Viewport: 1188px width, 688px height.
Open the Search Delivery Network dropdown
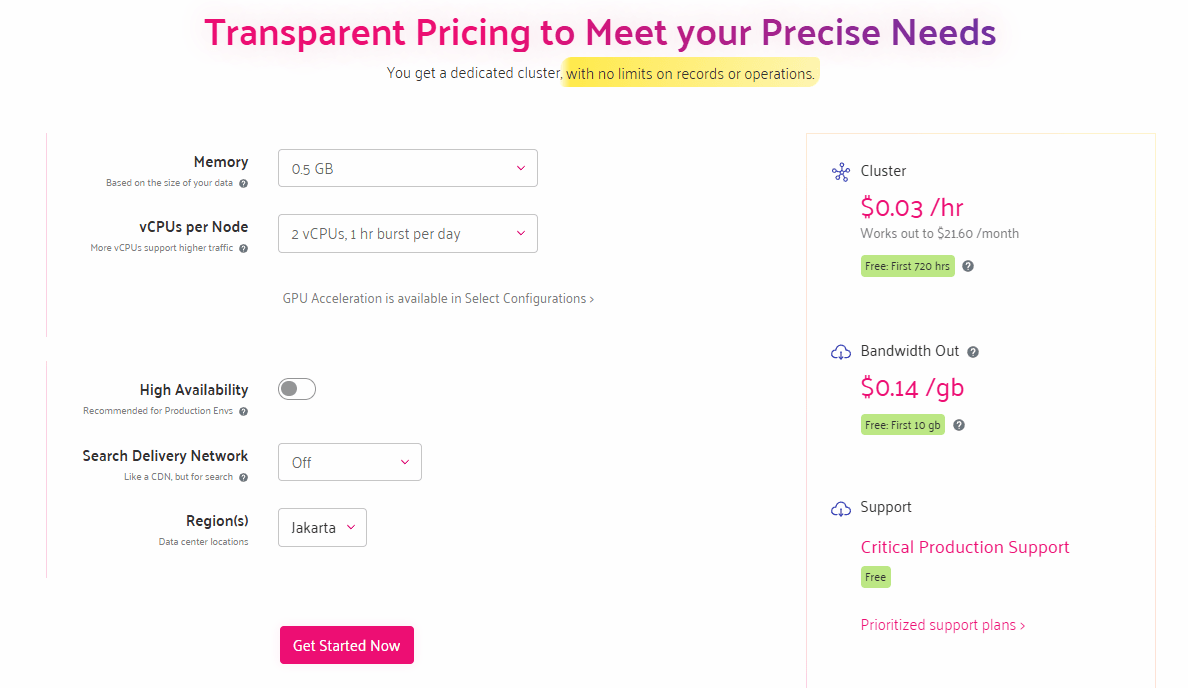coord(349,462)
